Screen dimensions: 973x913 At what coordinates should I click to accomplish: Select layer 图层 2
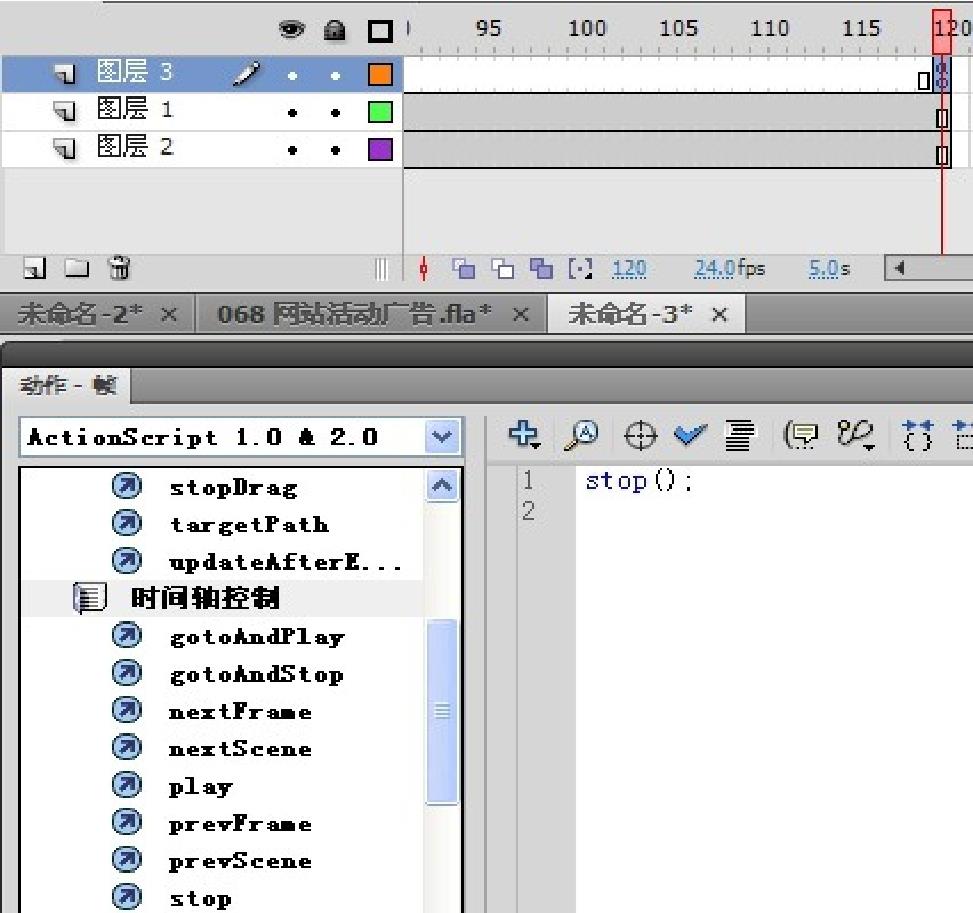(x=202, y=149)
